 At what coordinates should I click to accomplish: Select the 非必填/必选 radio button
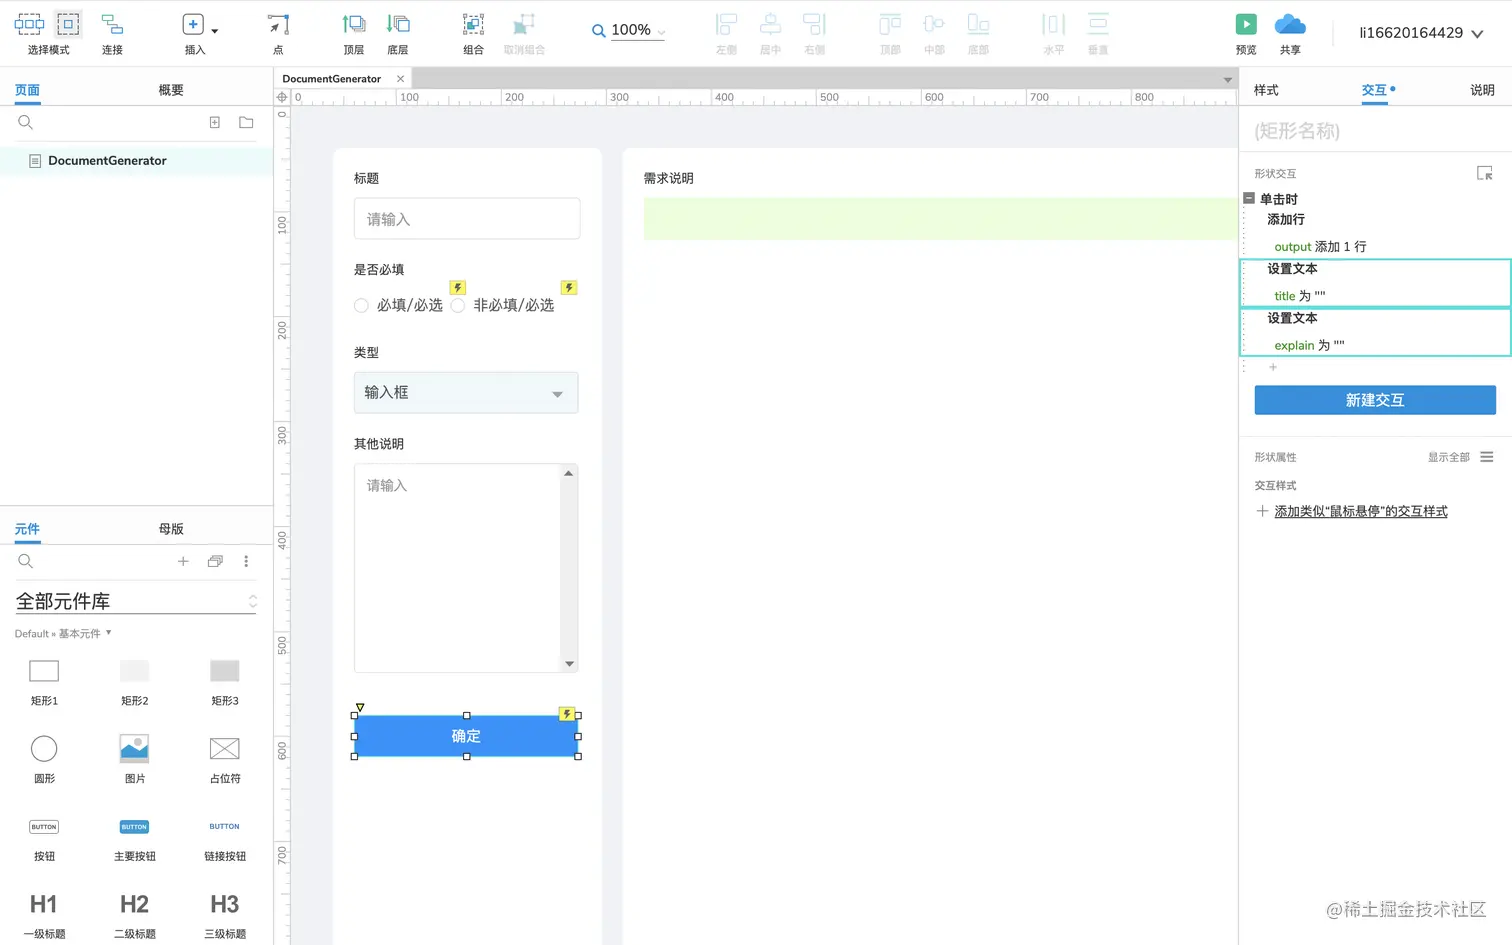457,306
